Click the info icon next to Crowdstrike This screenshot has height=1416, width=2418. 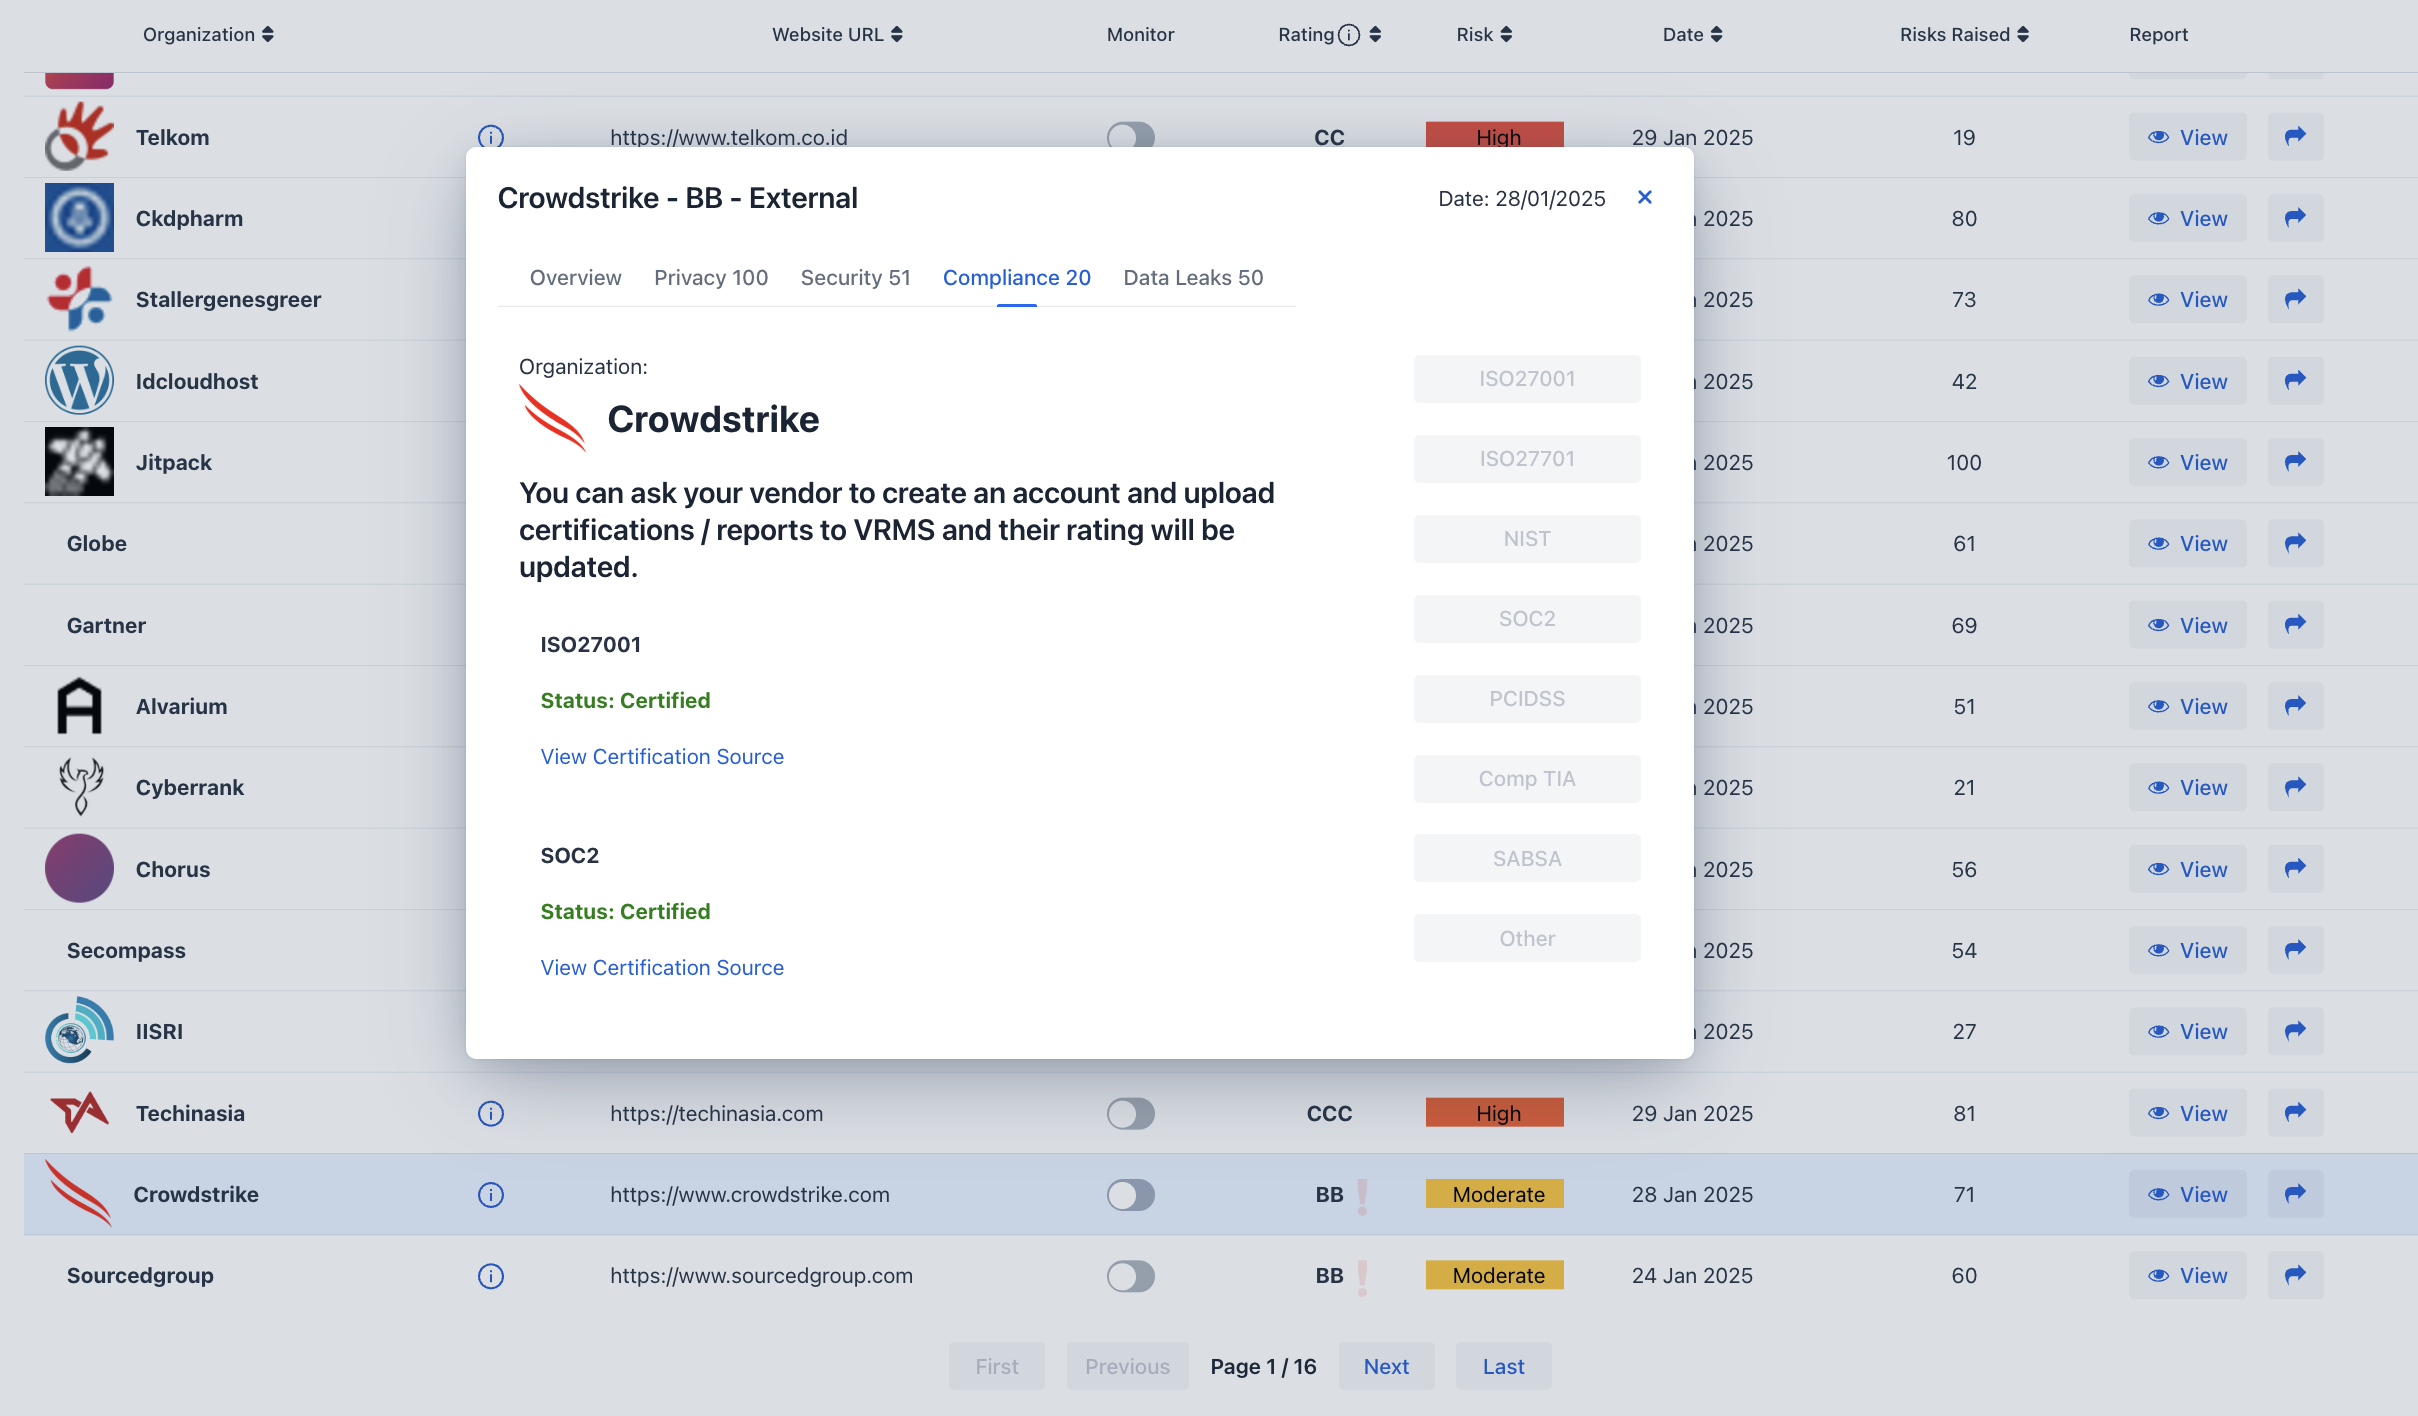point(490,1194)
